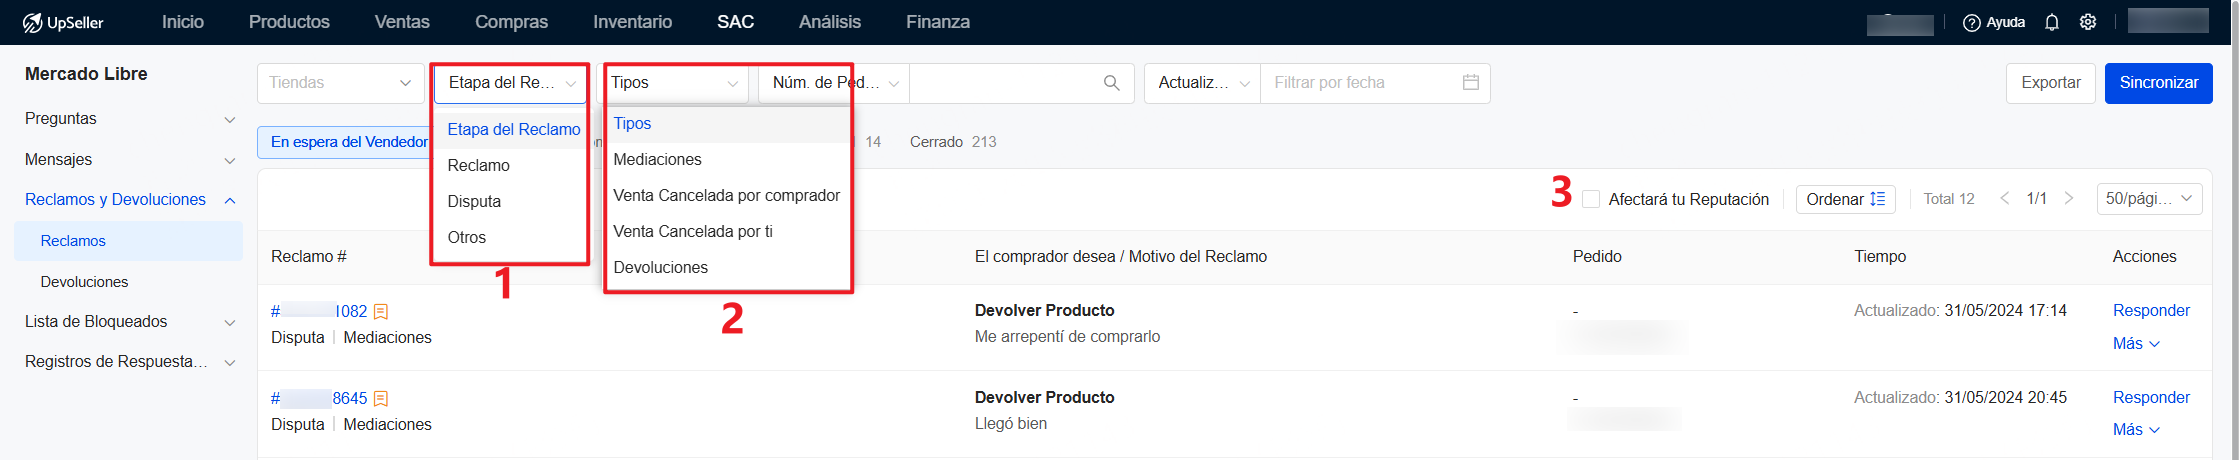Open Análisis in top navigation
Screen dimensions: 2240x460
tap(830, 22)
